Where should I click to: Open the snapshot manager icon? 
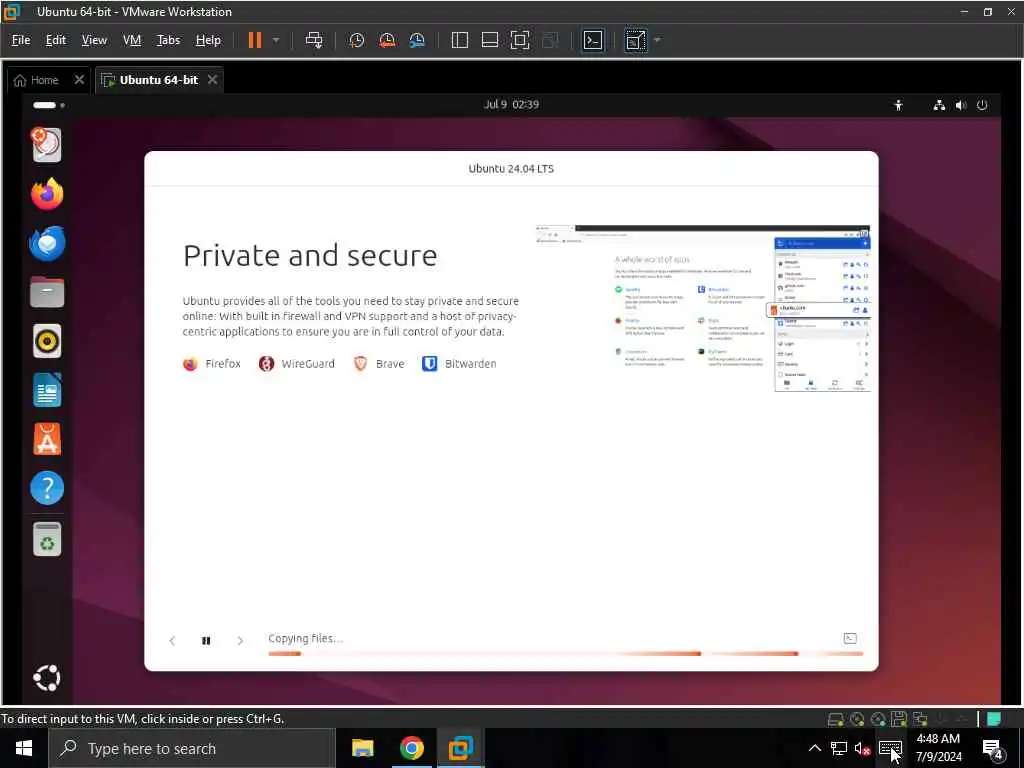417,40
